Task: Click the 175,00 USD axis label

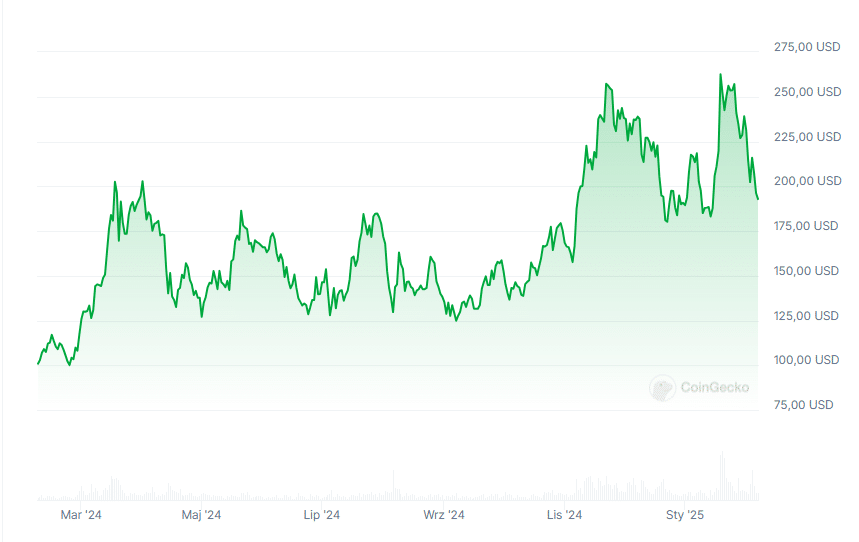Action: point(806,226)
